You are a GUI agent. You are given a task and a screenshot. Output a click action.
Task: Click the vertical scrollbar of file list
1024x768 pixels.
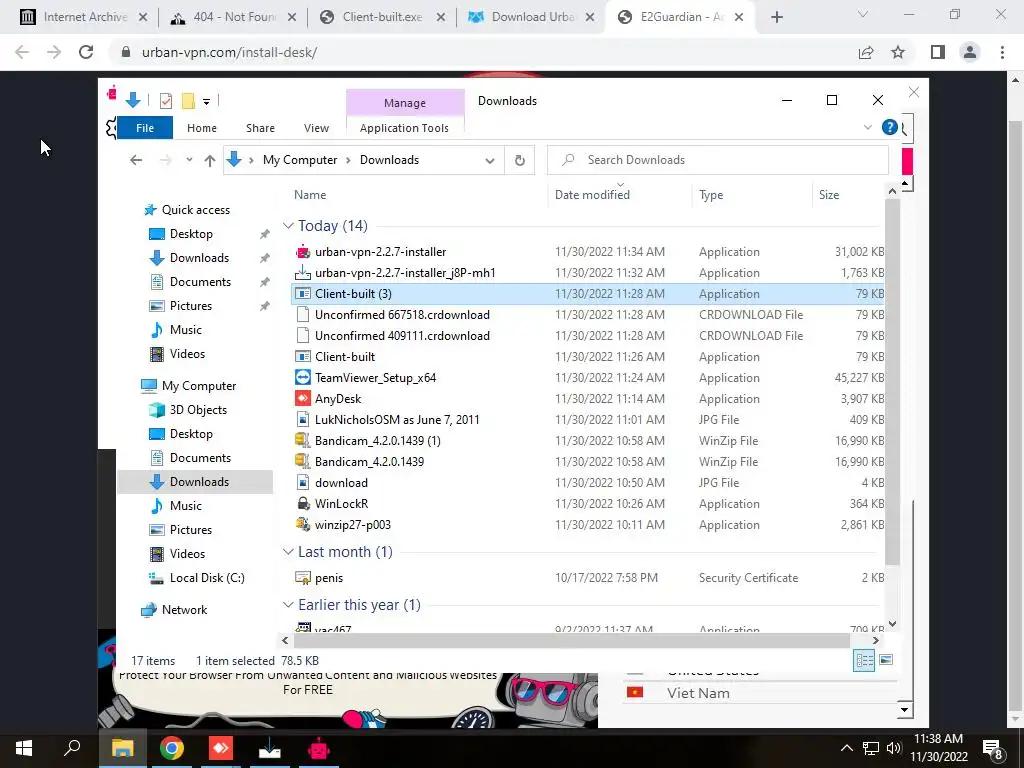pos(892,382)
